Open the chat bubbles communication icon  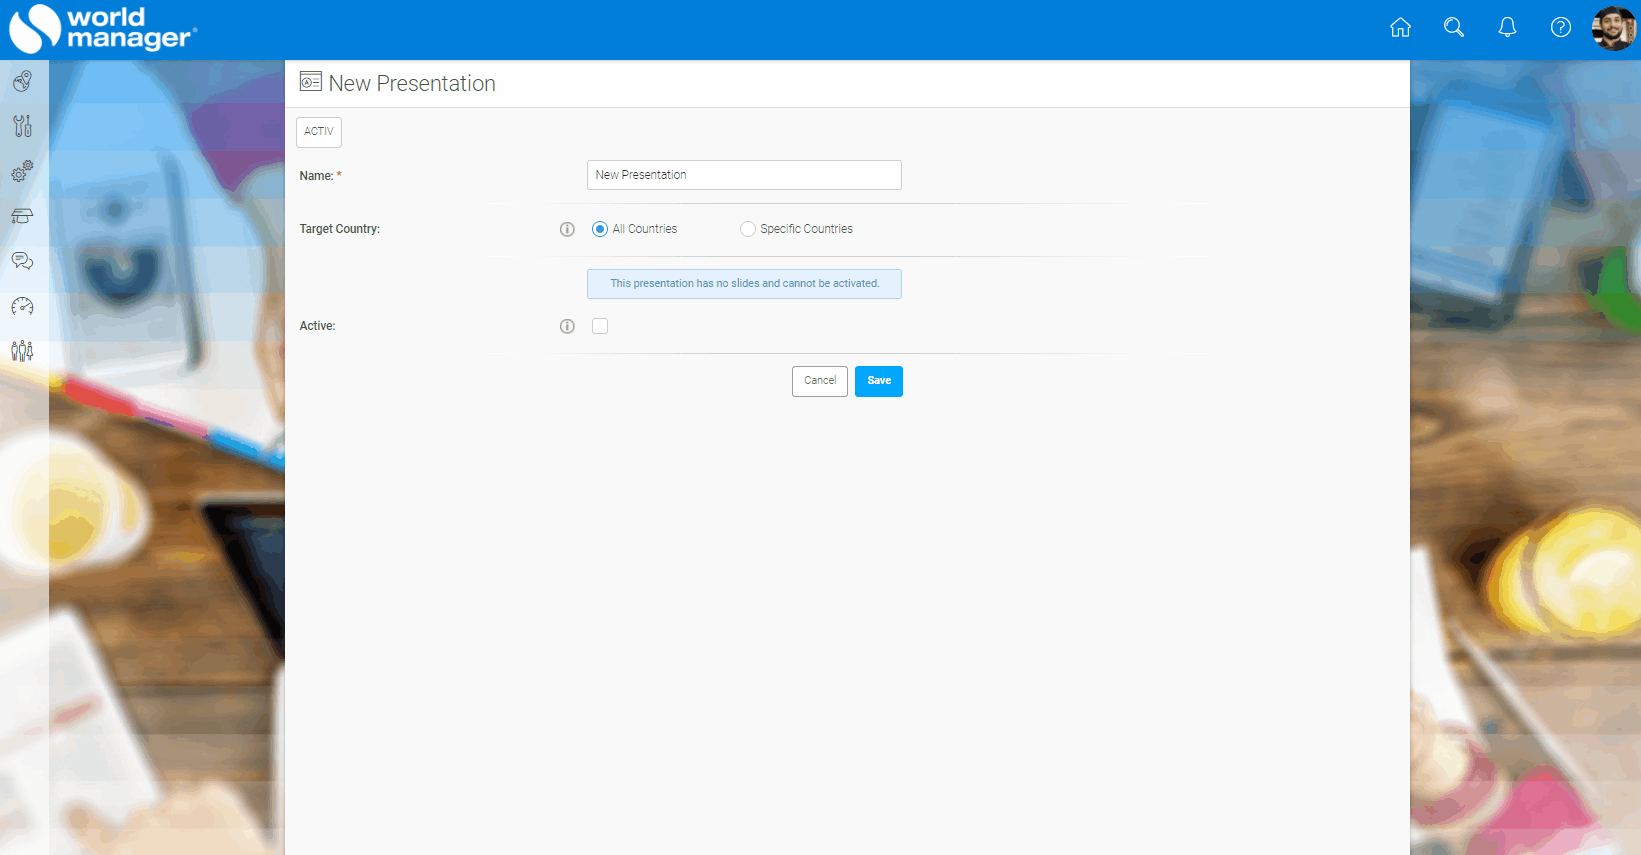pyautogui.click(x=23, y=261)
